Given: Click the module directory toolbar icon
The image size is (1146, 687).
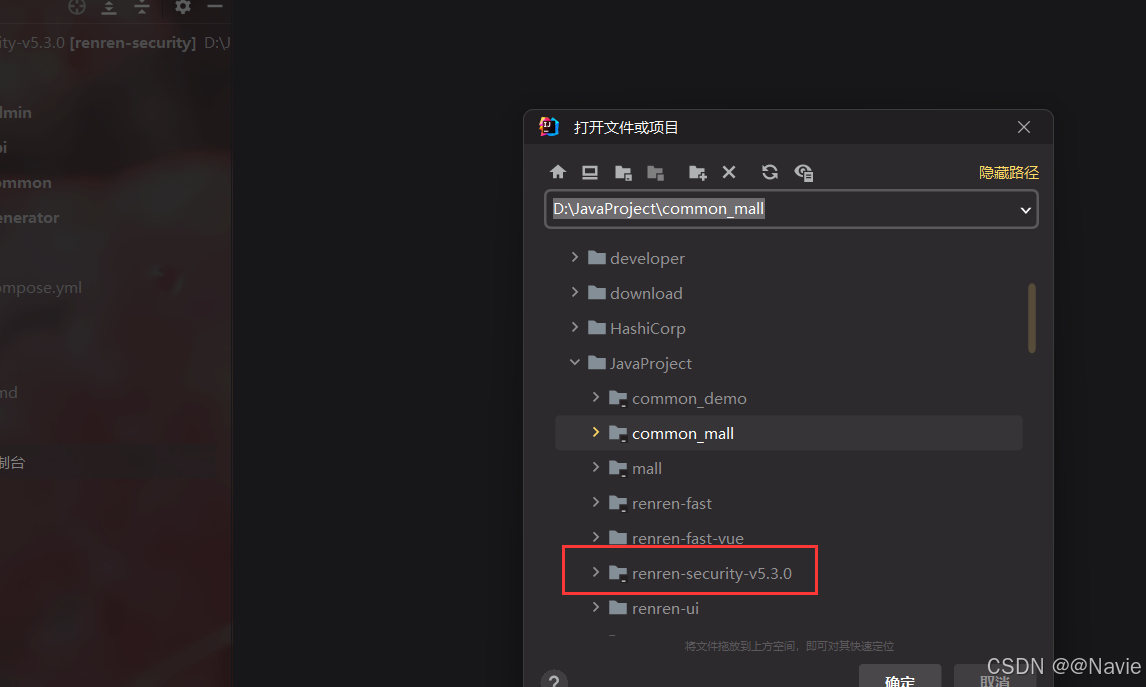Looking at the screenshot, I should click(656, 172).
